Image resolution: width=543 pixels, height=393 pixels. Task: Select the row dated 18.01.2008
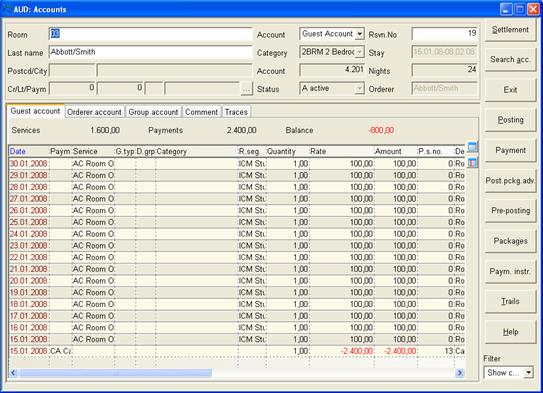(x=237, y=304)
